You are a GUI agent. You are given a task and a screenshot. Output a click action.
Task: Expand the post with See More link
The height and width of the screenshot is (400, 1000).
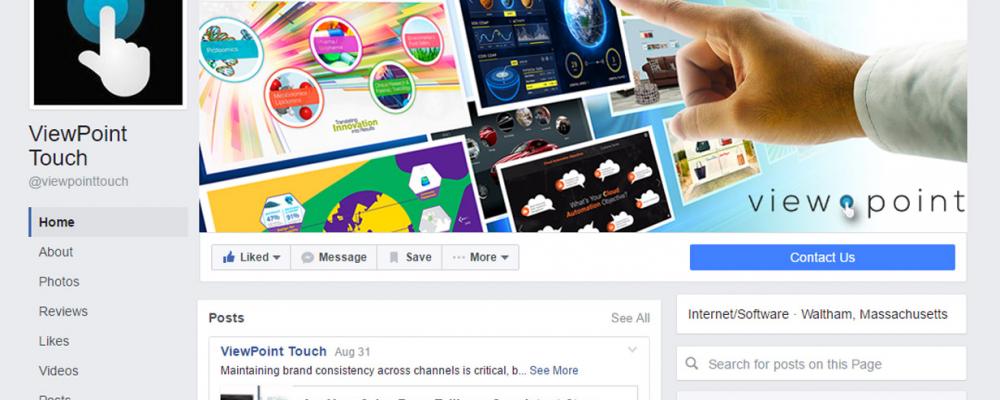[554, 371]
